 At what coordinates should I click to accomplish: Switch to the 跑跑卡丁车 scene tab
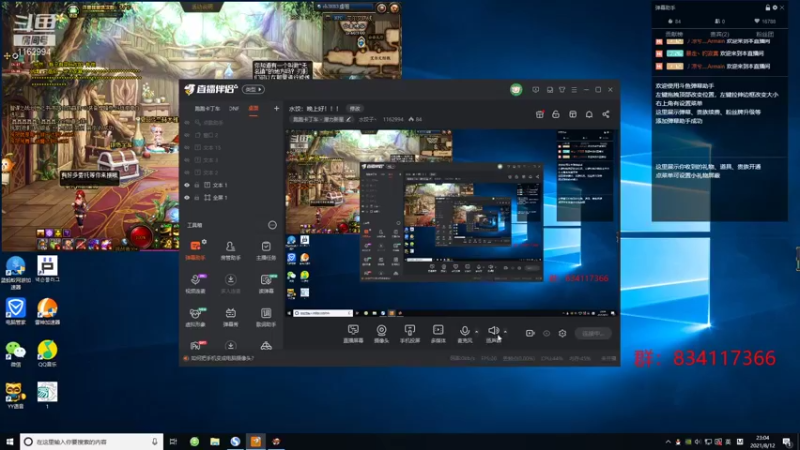pos(207,109)
